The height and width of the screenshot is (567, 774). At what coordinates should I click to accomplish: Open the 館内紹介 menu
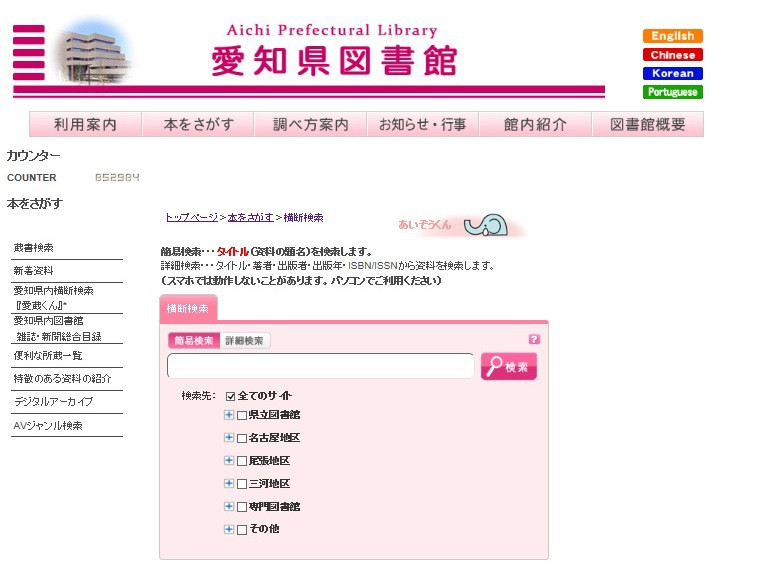tap(535, 124)
